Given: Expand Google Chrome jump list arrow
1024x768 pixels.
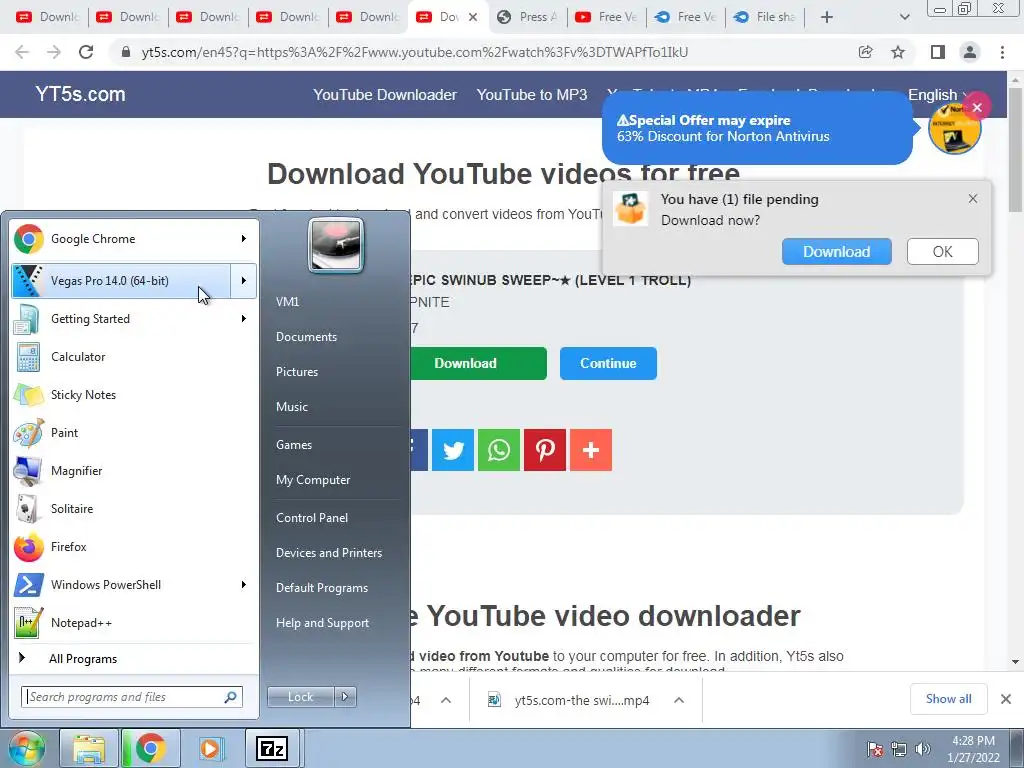Looking at the screenshot, I should (244, 239).
